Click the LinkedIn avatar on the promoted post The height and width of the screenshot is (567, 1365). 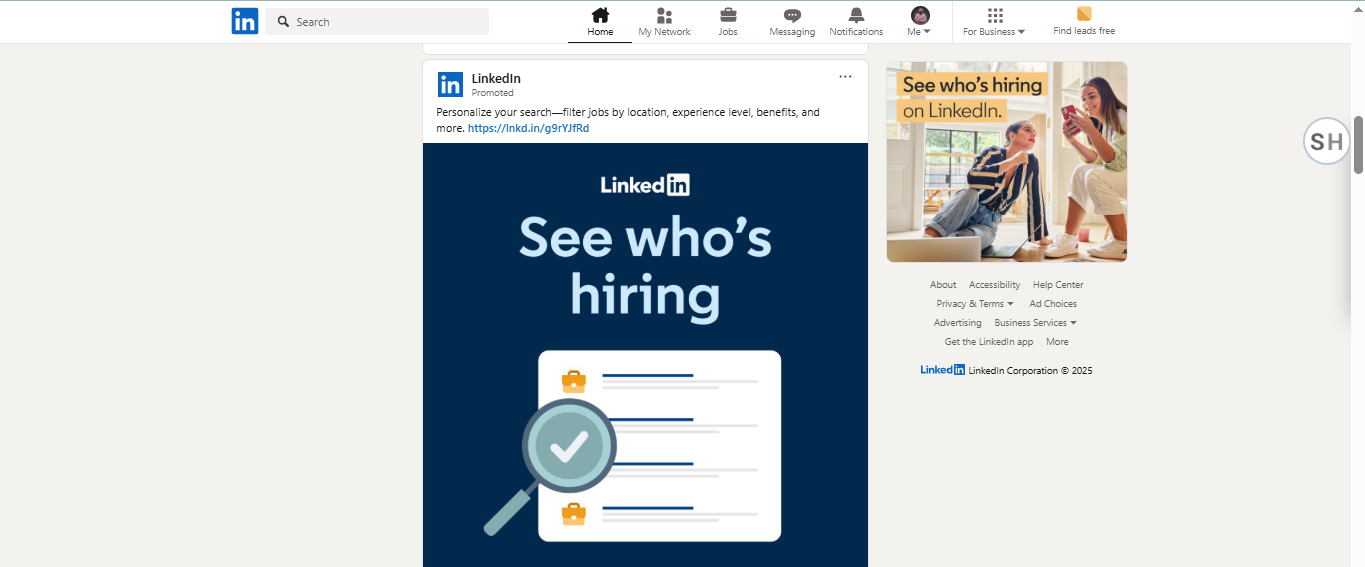point(450,84)
